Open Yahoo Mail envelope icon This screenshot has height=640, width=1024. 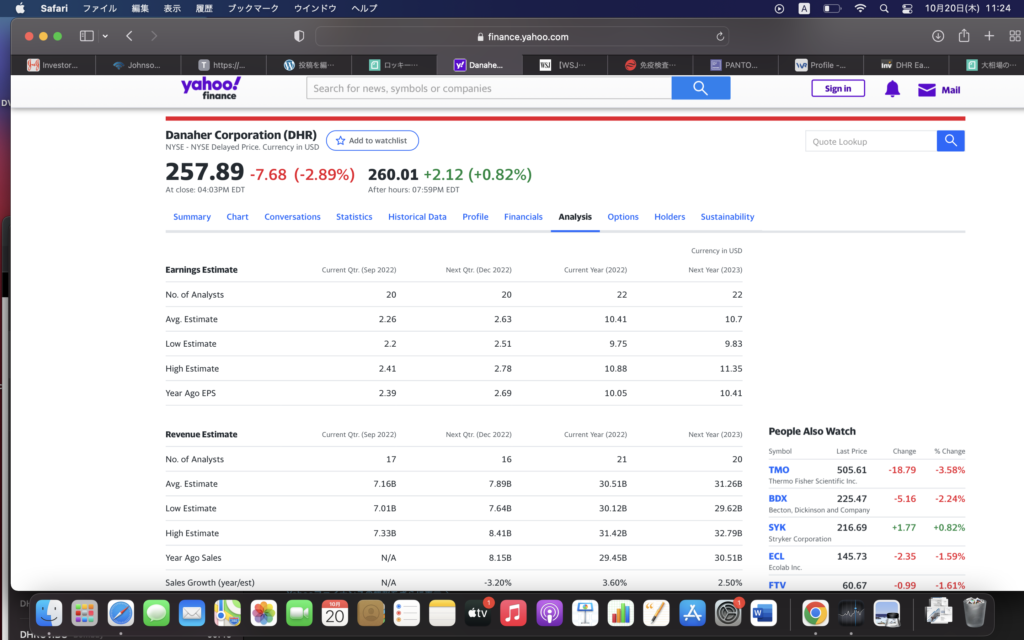click(x=927, y=89)
